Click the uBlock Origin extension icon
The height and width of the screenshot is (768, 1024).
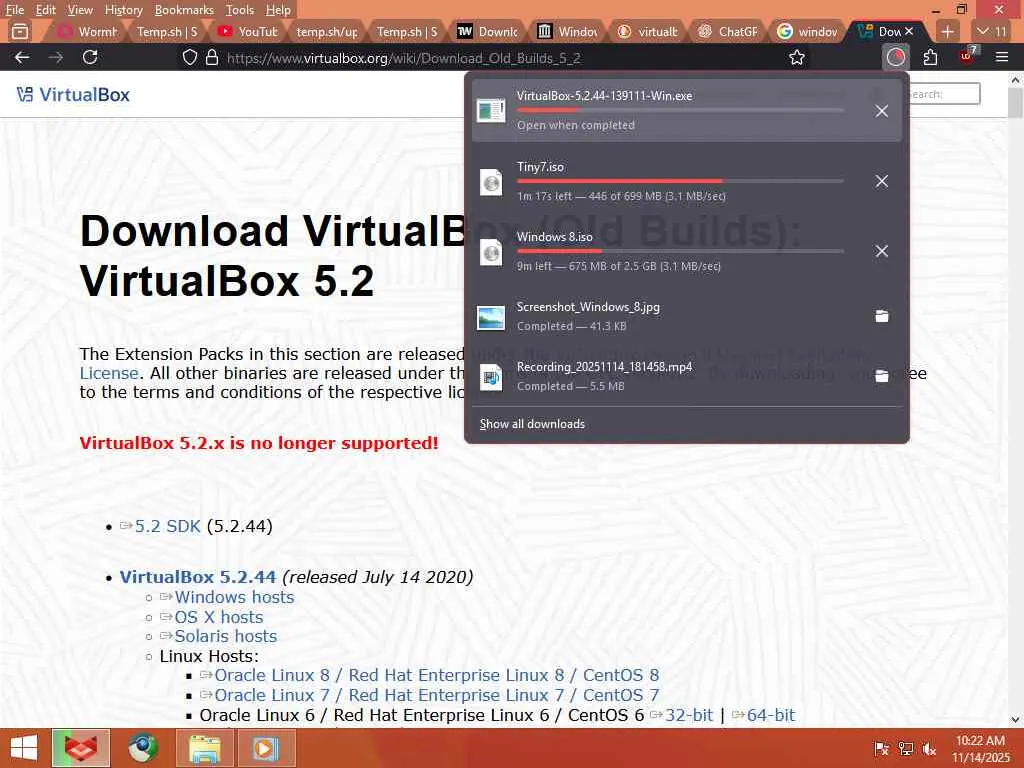[967, 56]
